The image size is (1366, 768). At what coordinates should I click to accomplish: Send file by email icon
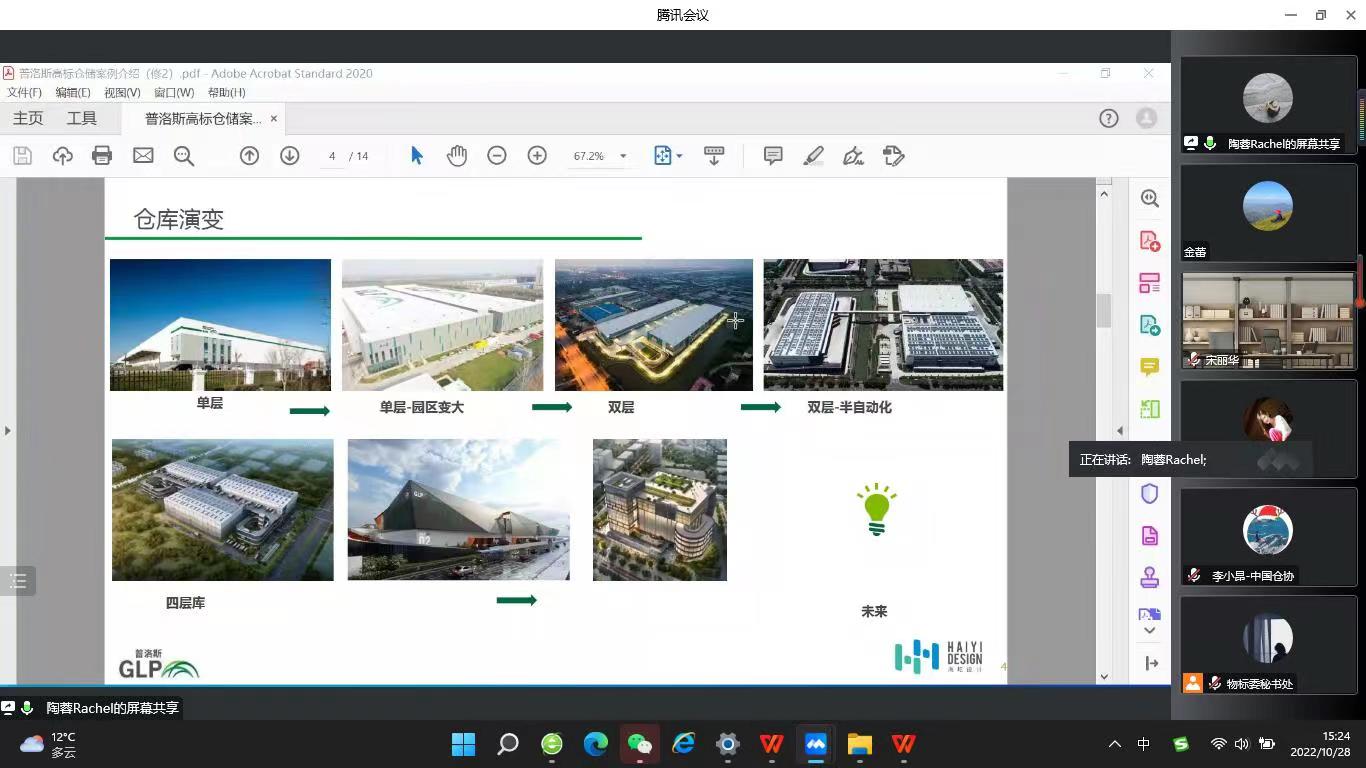[143, 156]
